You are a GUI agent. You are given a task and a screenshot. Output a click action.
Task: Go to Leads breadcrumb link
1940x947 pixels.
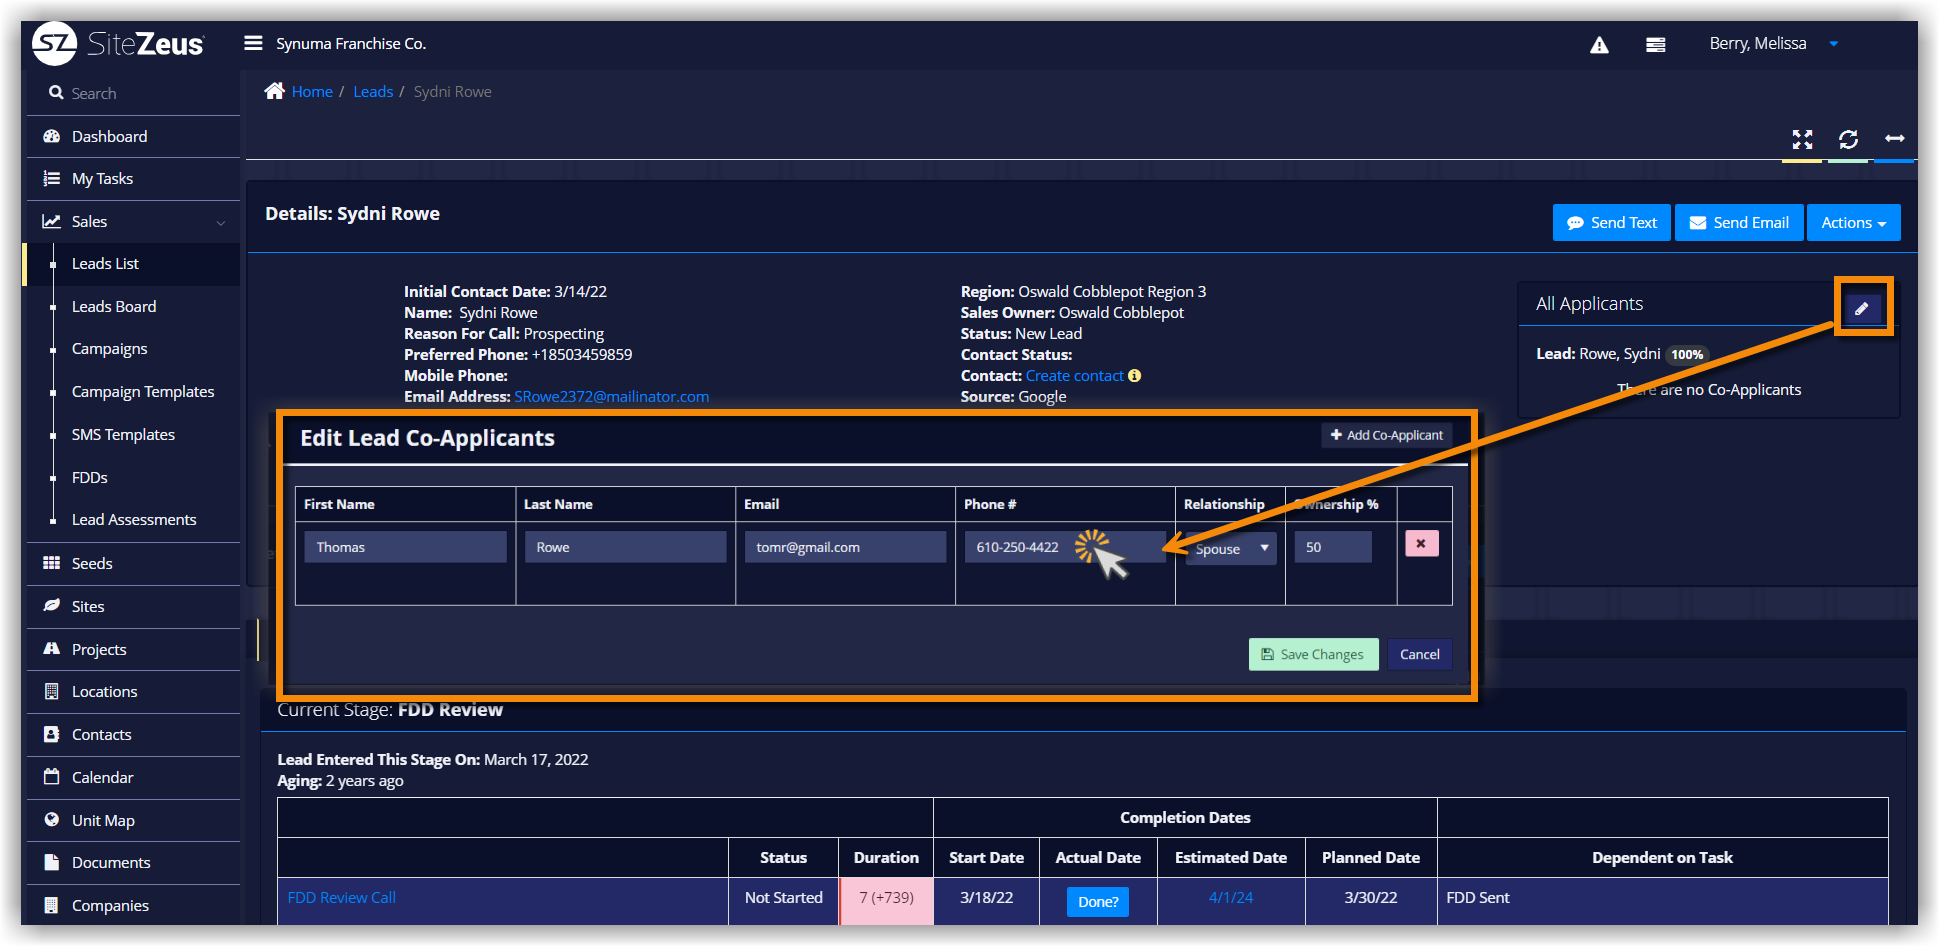(x=373, y=92)
